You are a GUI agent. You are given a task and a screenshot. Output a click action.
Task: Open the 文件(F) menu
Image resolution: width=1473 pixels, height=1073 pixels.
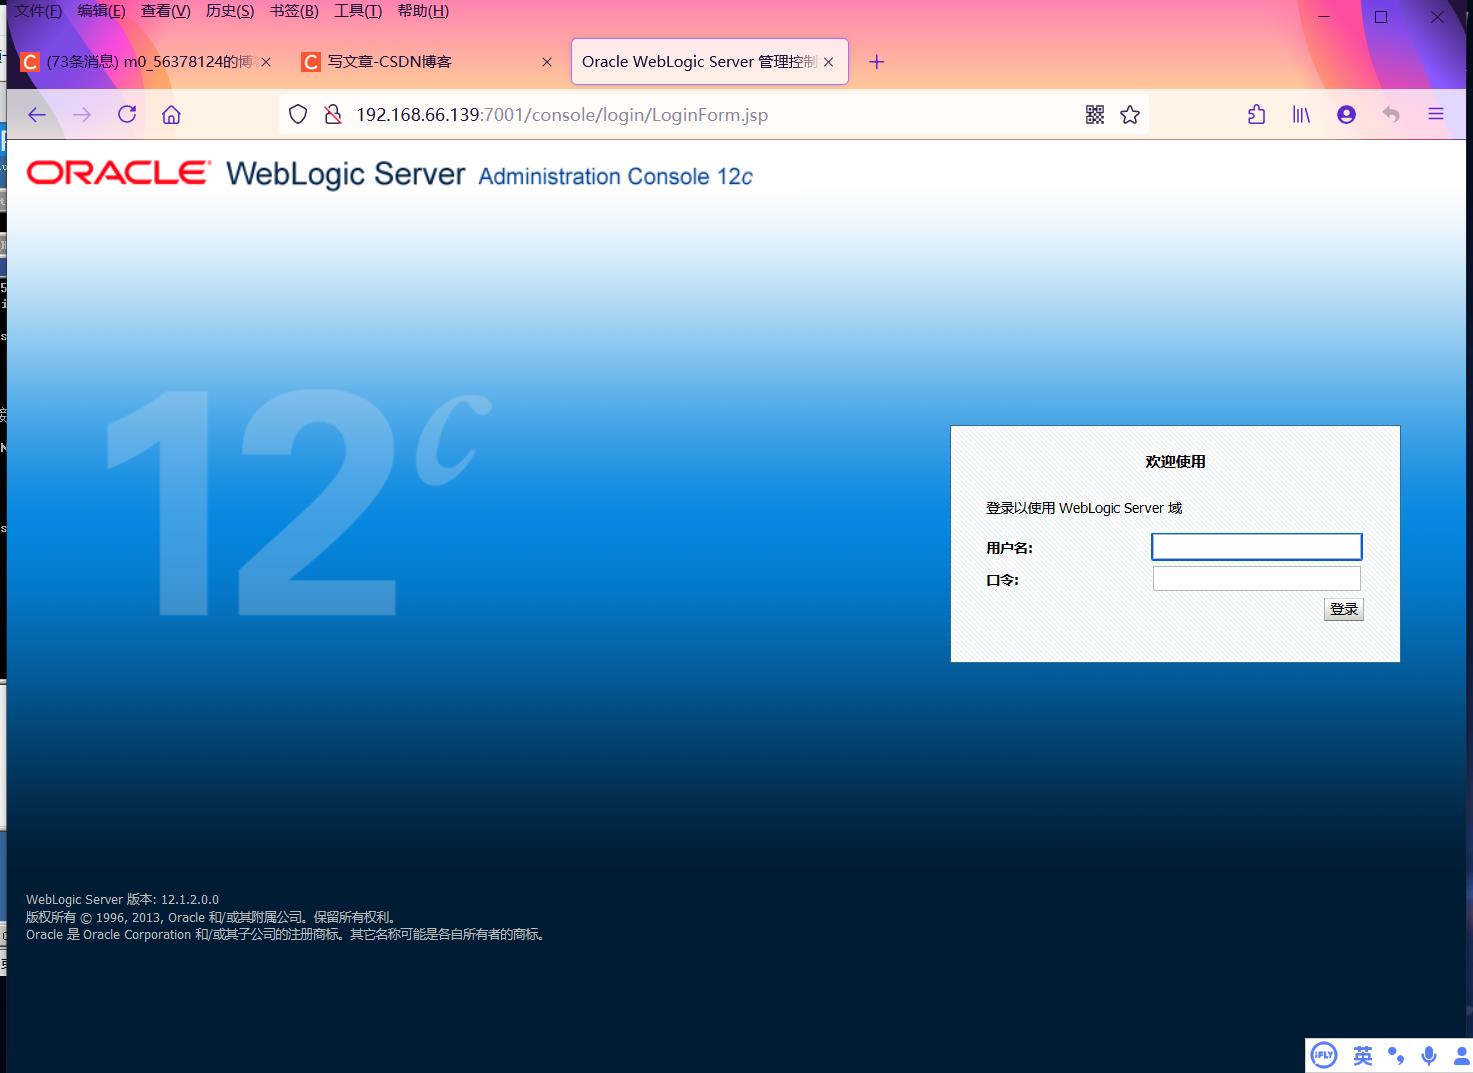38,11
